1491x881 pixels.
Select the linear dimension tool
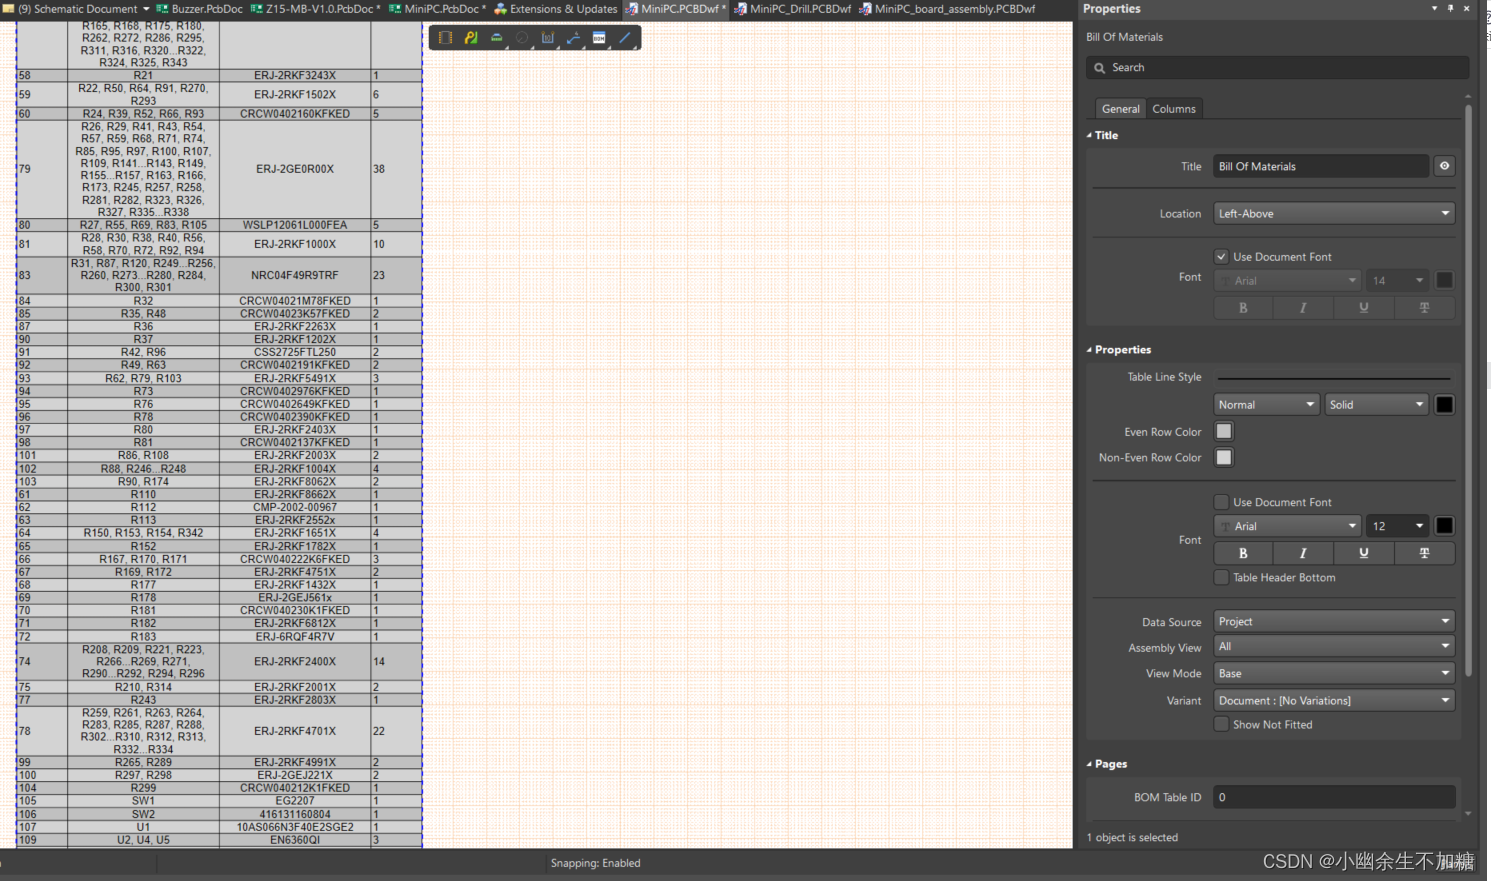point(548,38)
